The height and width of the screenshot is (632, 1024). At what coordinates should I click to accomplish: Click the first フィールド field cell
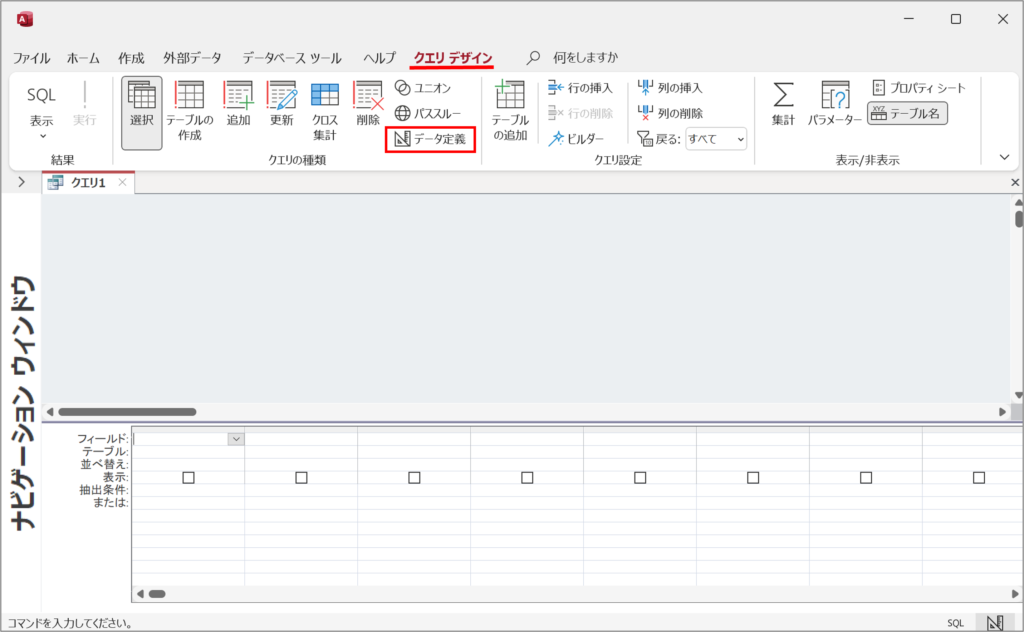pyautogui.click(x=188, y=439)
